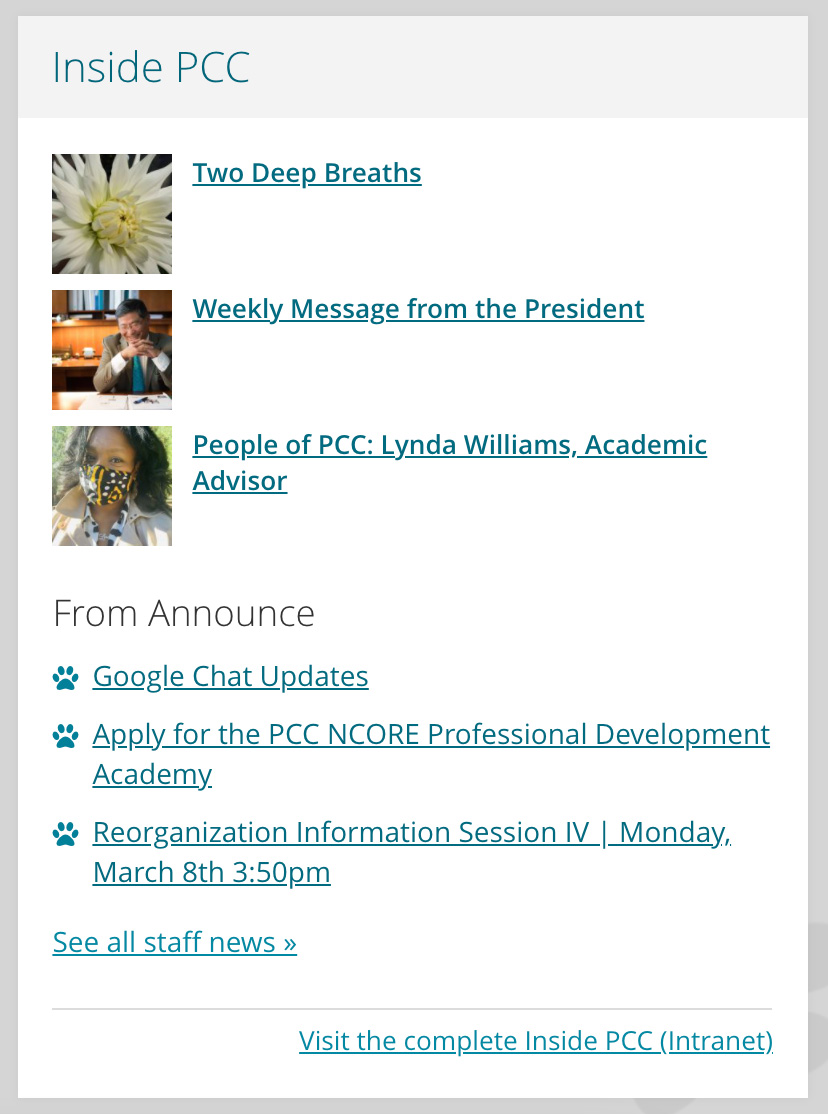Open Apply for PCC NCORE Professional Development Academy
Image resolution: width=828 pixels, height=1114 pixels.
(x=431, y=735)
